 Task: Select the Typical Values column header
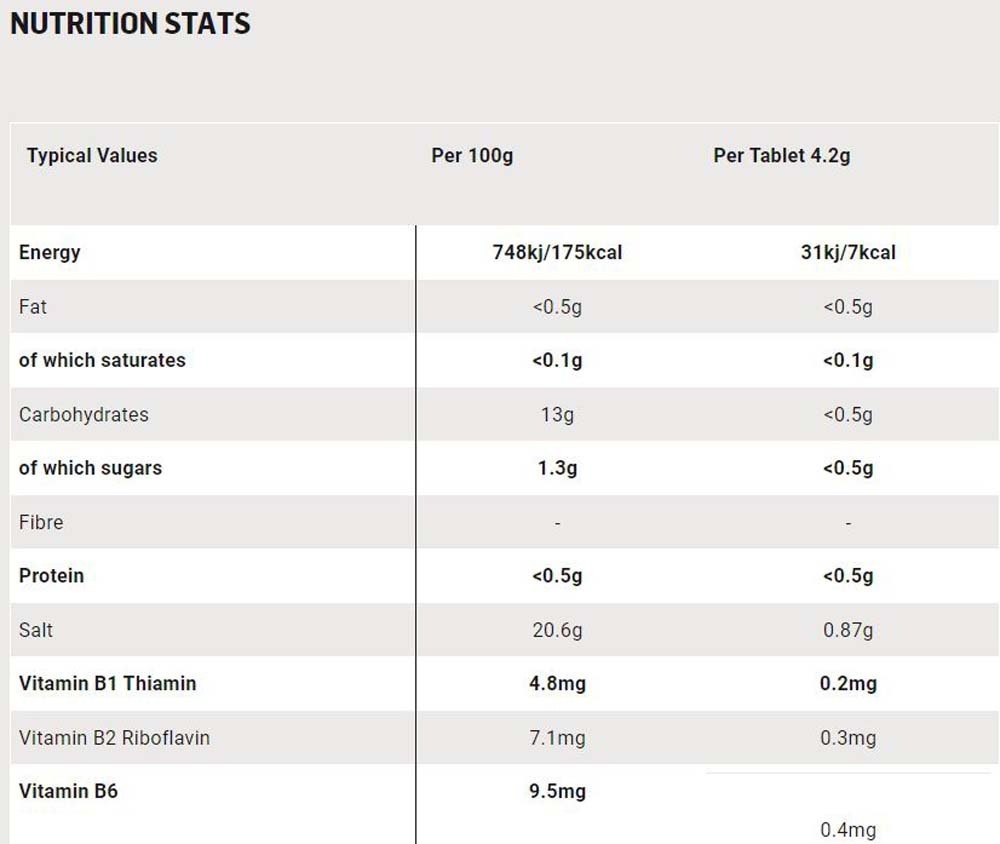coord(92,156)
